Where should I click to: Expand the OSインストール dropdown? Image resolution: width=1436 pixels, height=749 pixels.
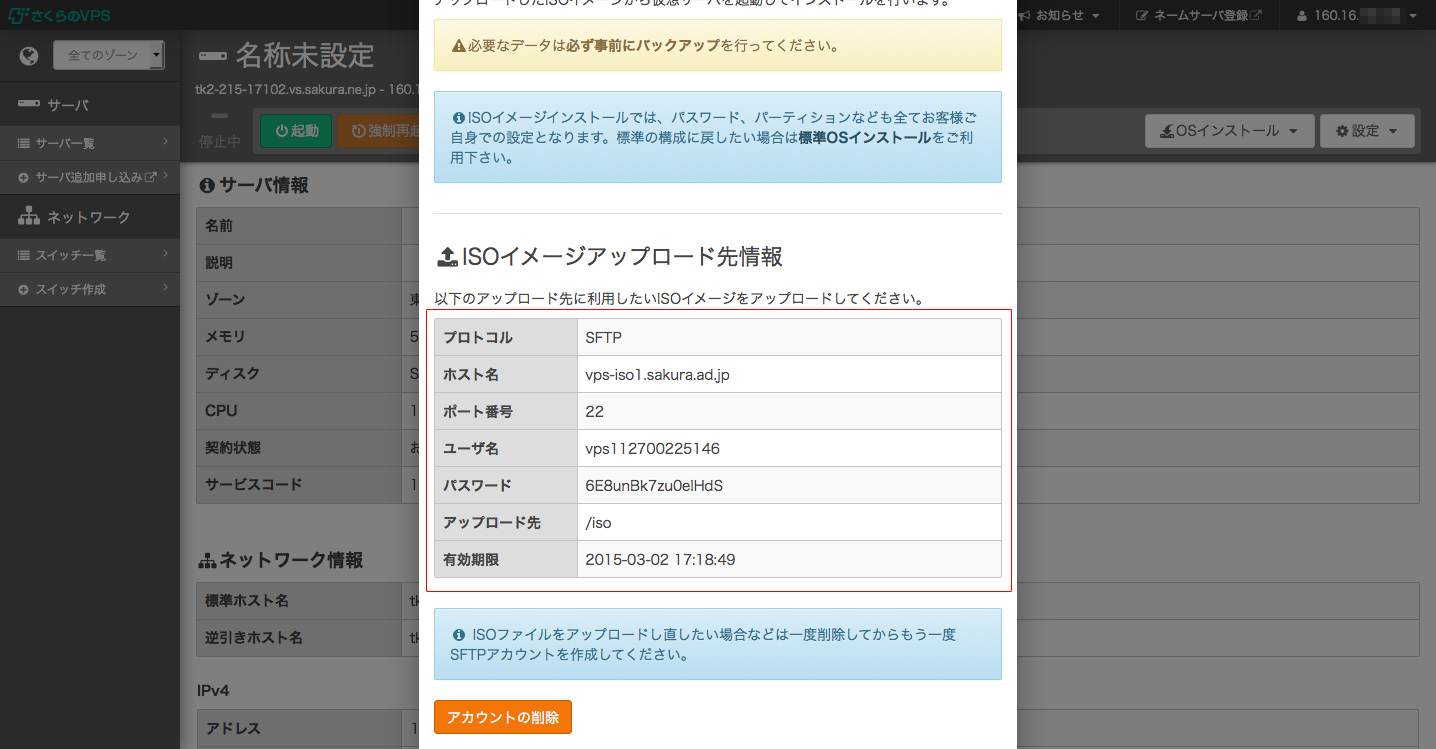(x=1229, y=131)
